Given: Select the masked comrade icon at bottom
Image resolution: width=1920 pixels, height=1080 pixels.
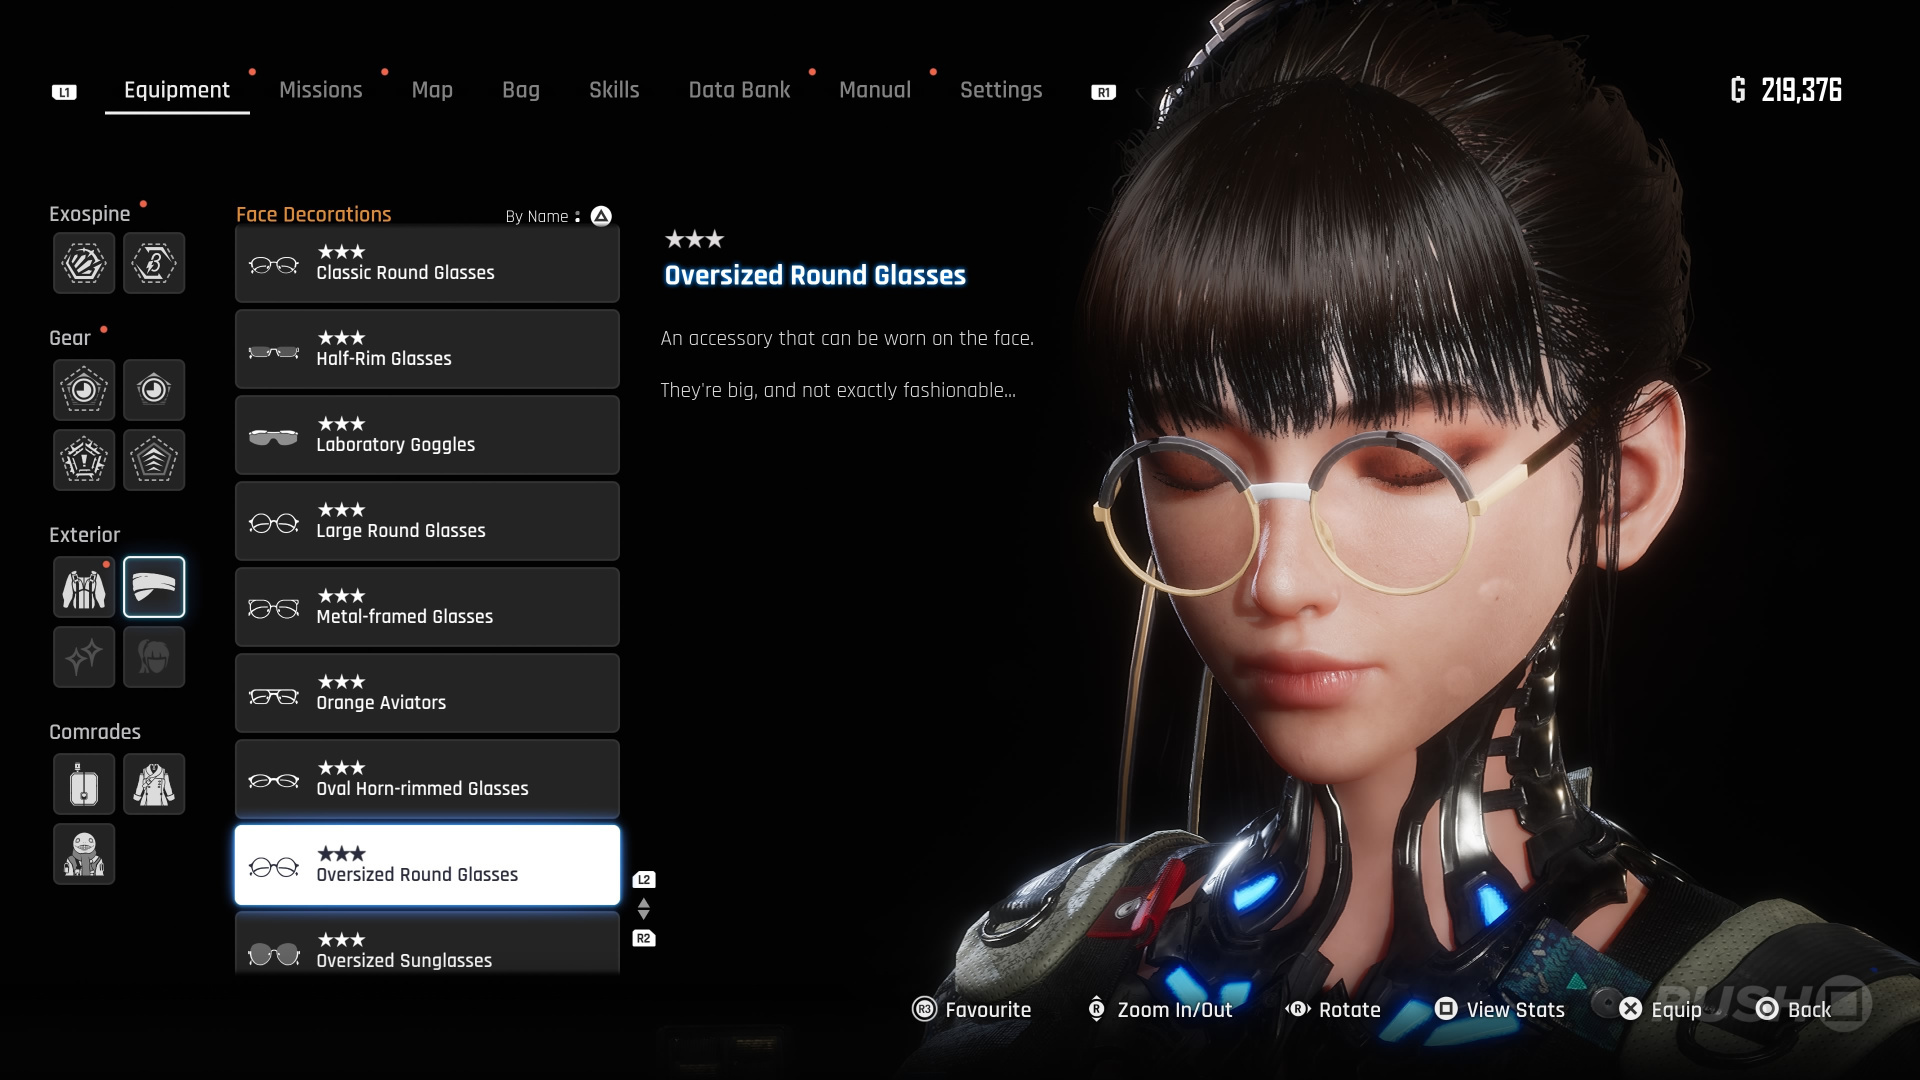Looking at the screenshot, I should [84, 854].
